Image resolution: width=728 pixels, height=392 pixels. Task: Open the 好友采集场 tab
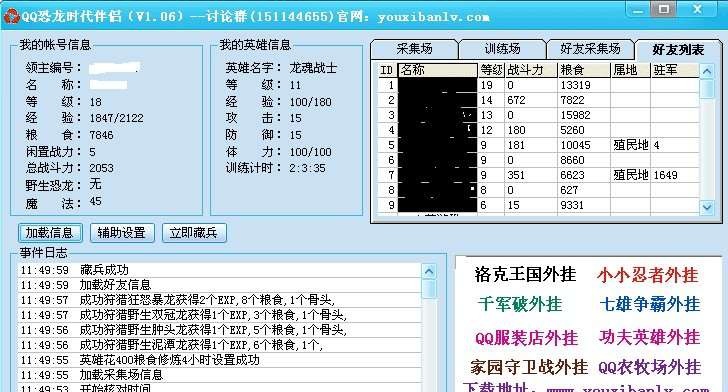pyautogui.click(x=590, y=49)
